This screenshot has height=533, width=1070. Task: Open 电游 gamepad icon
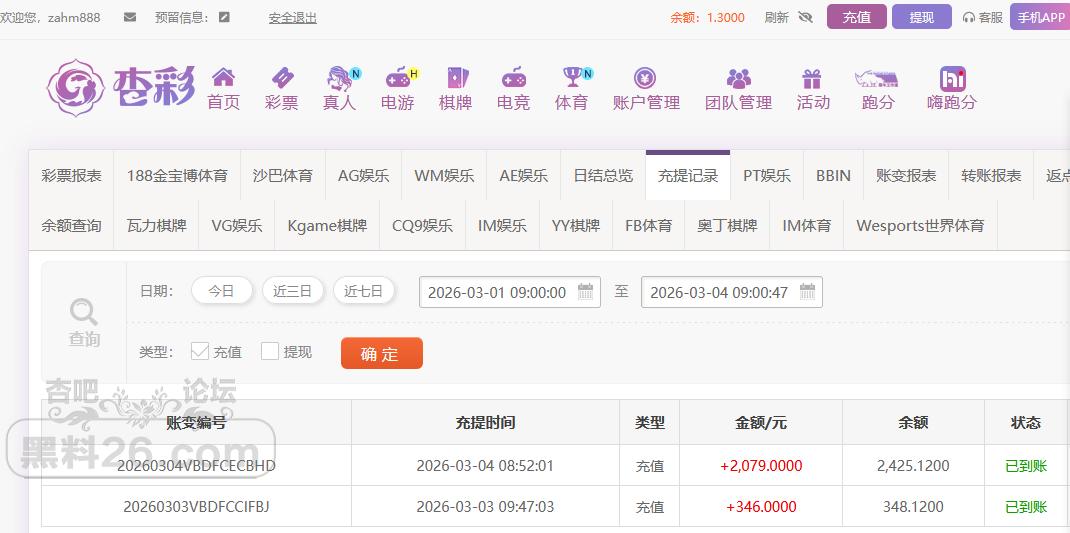click(x=400, y=78)
